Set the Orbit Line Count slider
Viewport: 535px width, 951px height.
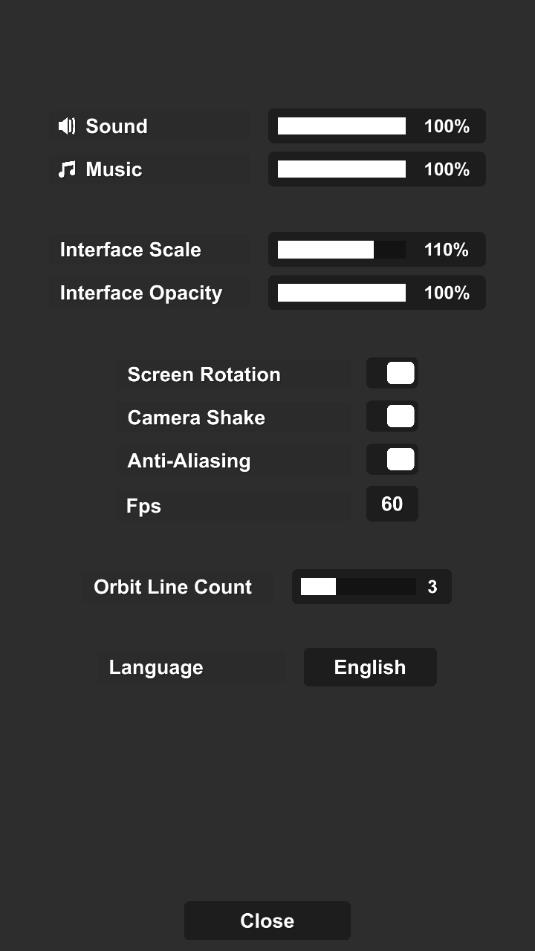358,586
